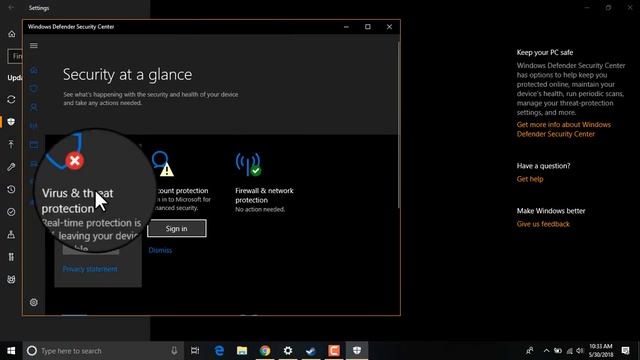Maximize the Windows Defender Security Center window
The image size is (640, 360).
368,27
